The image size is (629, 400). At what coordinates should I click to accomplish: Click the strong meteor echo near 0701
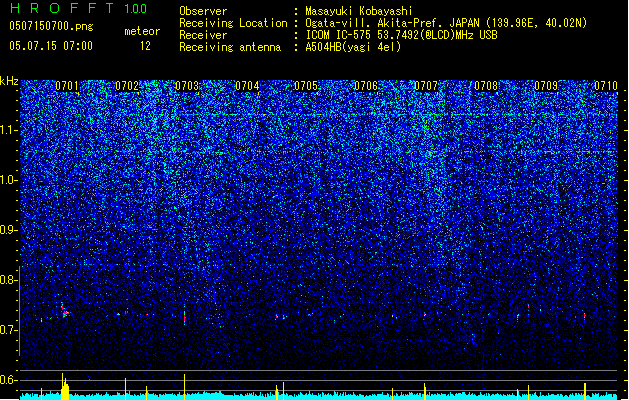click(x=65, y=311)
